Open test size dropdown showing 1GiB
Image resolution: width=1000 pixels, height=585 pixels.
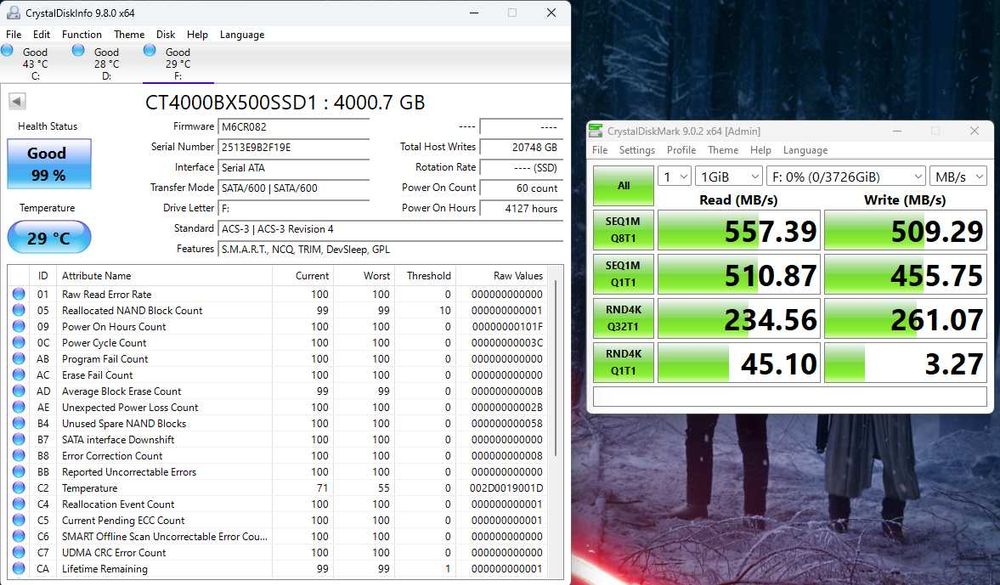pos(728,177)
